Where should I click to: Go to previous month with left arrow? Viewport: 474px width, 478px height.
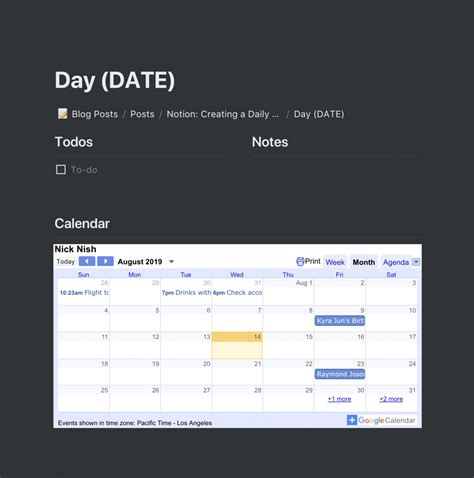[x=87, y=261]
